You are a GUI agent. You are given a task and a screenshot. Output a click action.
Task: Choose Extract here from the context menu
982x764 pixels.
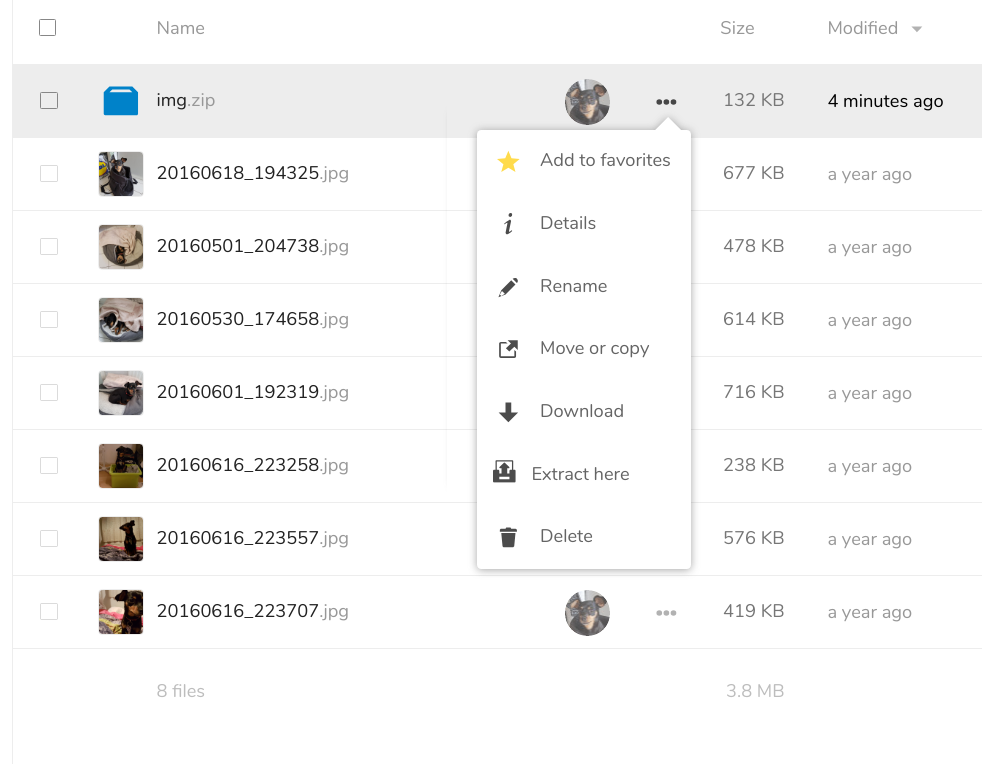580,474
